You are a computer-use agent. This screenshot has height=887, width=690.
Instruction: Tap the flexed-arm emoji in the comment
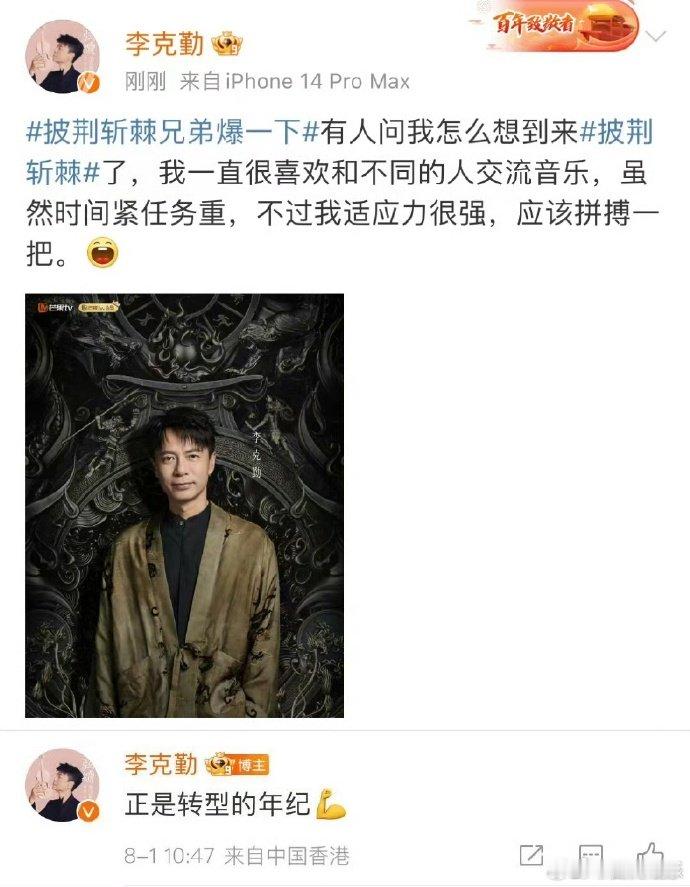point(330,804)
